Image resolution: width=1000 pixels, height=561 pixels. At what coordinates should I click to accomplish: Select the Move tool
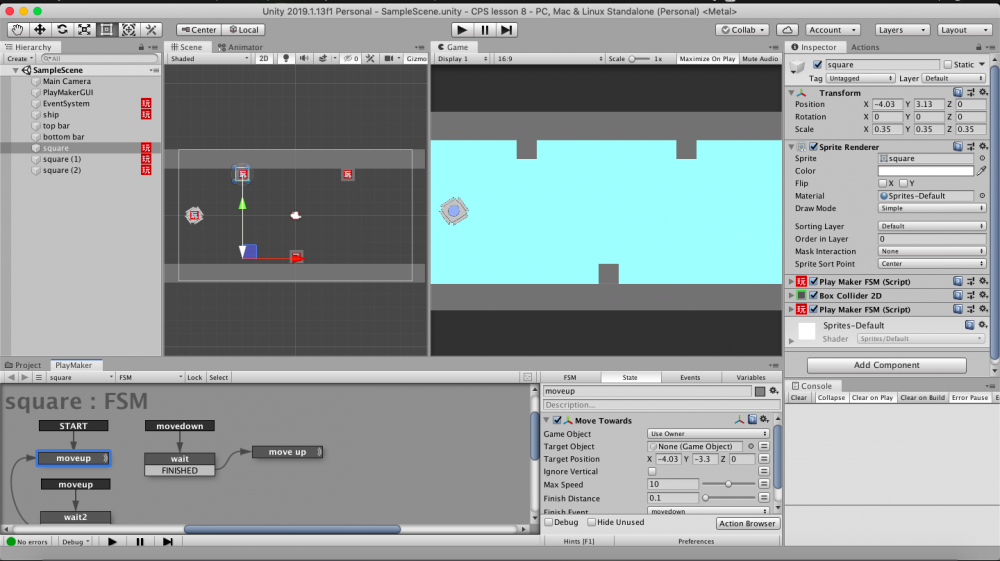tap(40, 30)
